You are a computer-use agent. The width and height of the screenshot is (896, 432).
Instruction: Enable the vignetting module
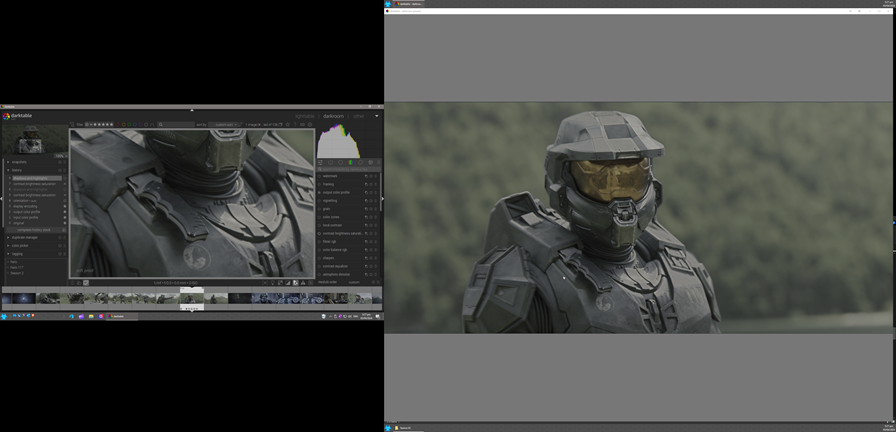[319, 201]
